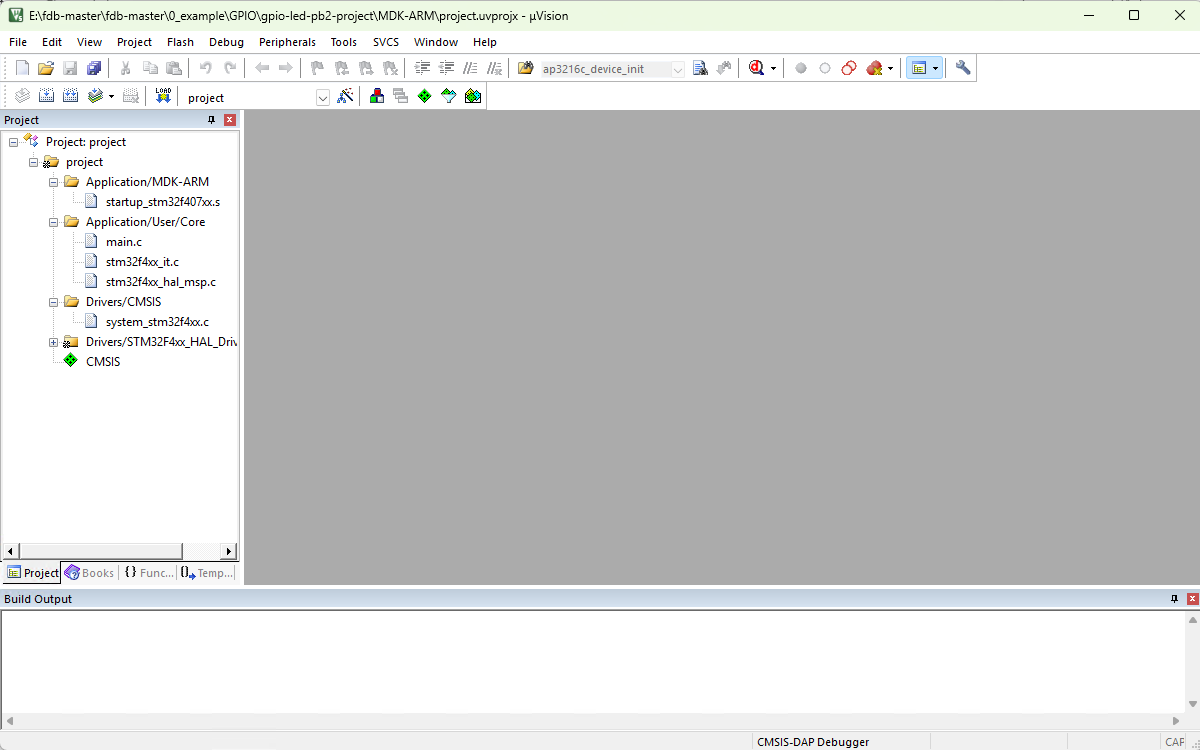Select main.c in the project tree
Viewport: 1200px width, 750px height.
(x=123, y=242)
